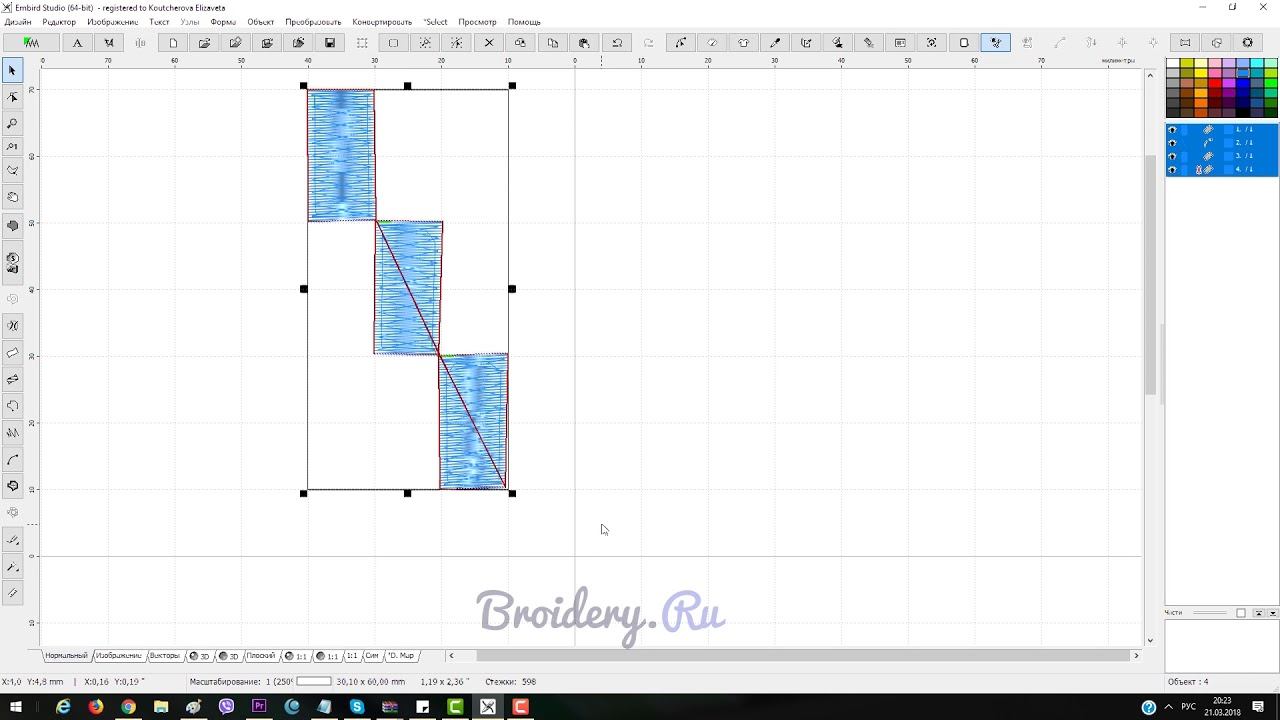Viewport: 1280px width, 720px height.
Task: Open the Конвертировать menu
Action: (382, 22)
